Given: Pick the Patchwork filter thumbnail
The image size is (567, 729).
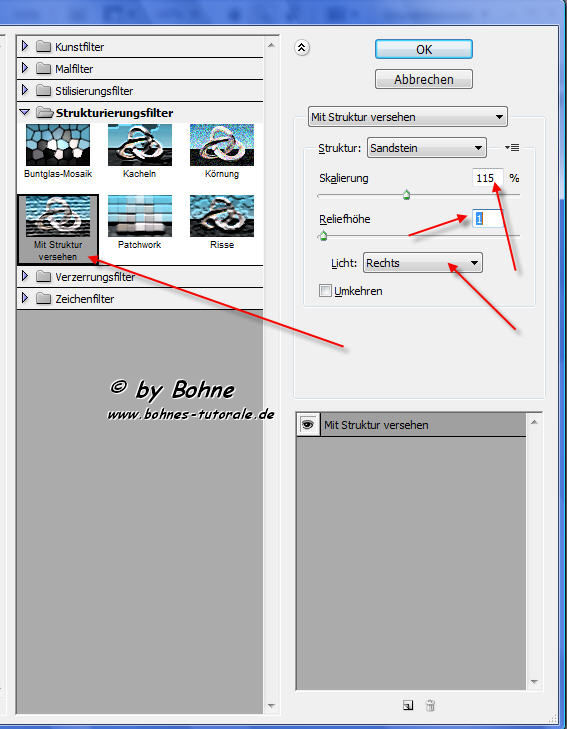Looking at the screenshot, I should 140,216.
